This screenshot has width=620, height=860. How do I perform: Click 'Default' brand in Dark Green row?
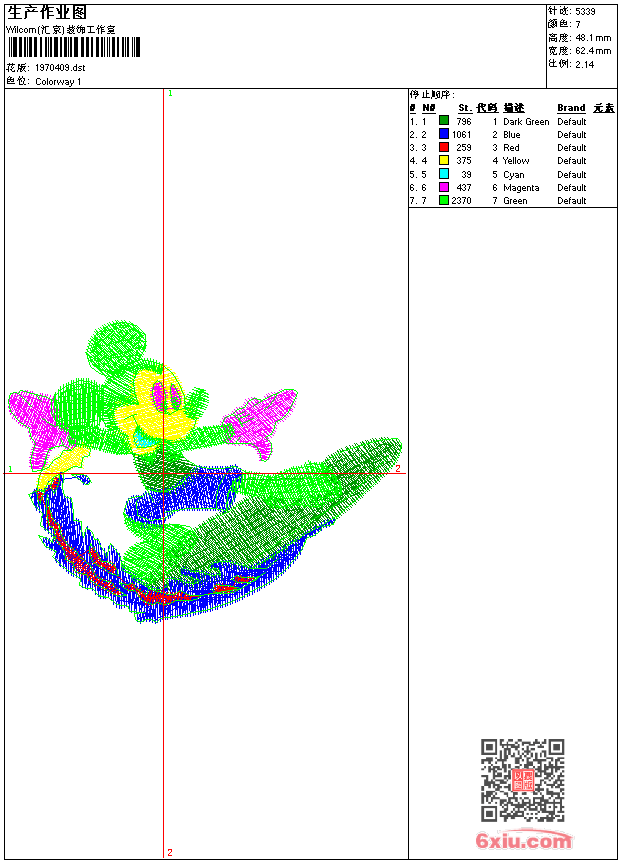[x=571, y=122]
